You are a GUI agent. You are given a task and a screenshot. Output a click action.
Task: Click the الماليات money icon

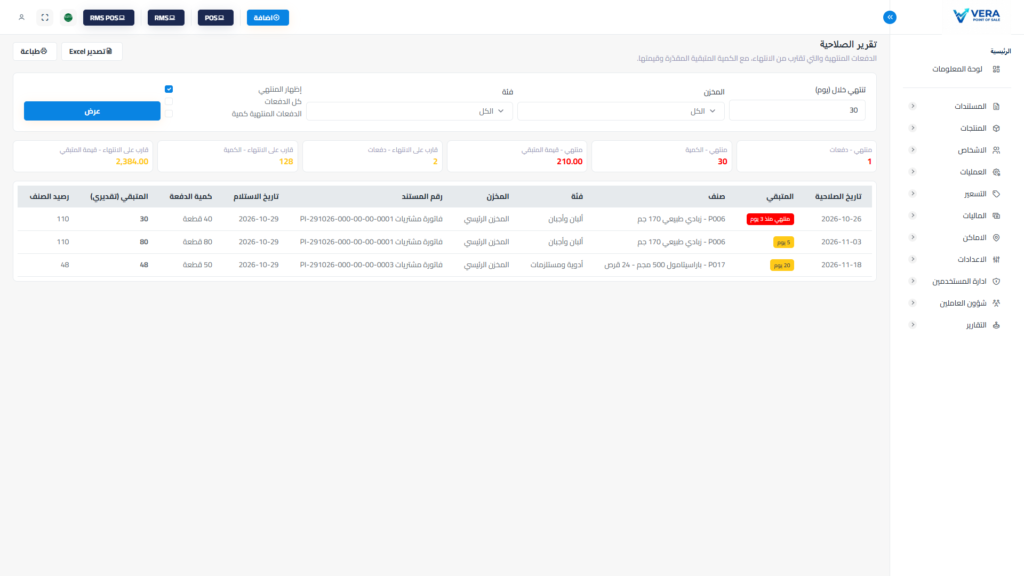[x=996, y=216]
